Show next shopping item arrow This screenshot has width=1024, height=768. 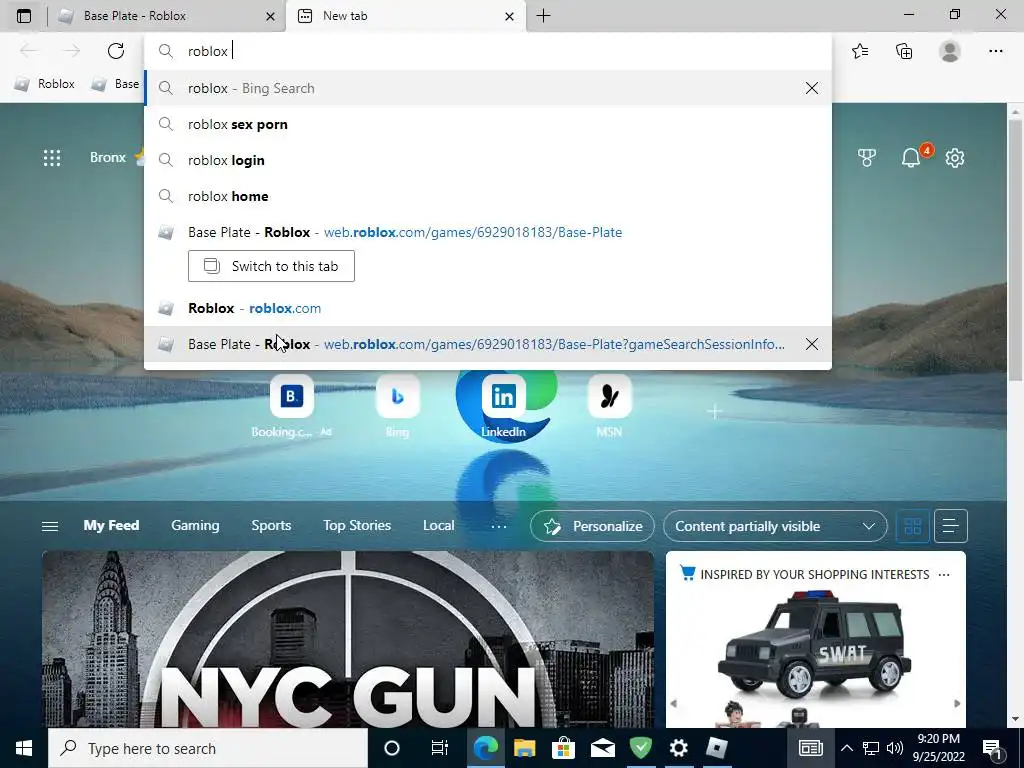[957, 703]
